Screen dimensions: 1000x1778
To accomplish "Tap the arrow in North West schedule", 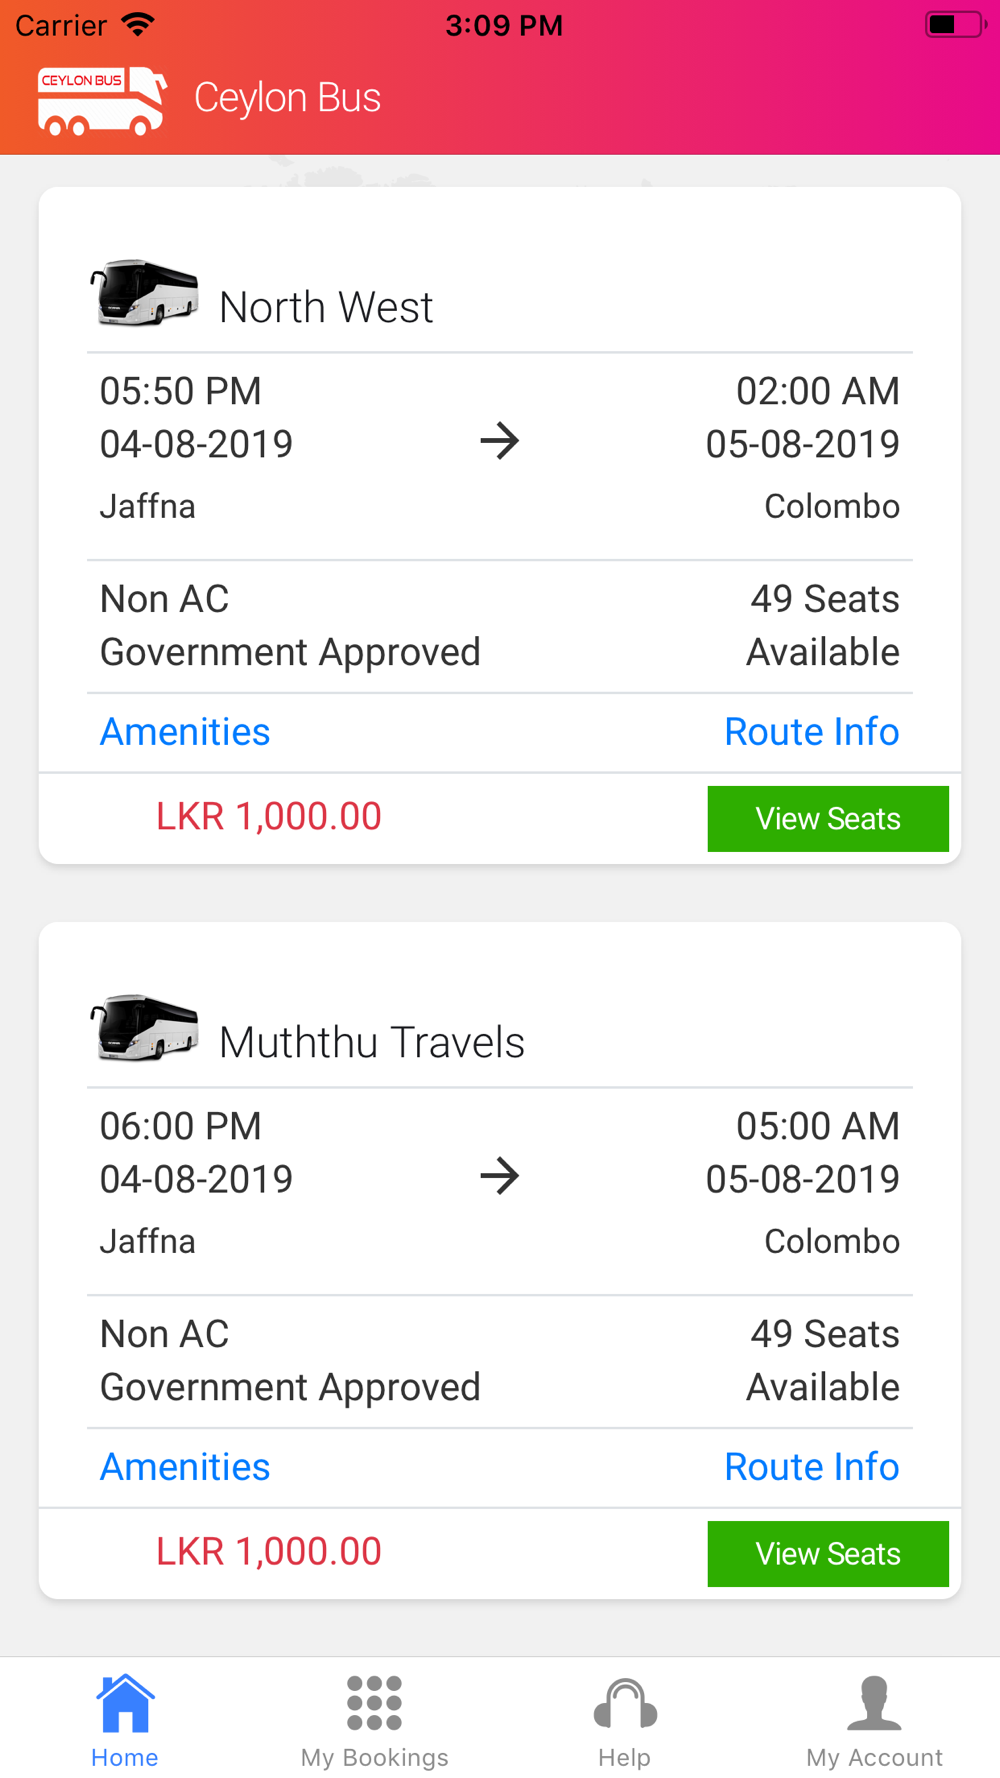I will point(500,441).
